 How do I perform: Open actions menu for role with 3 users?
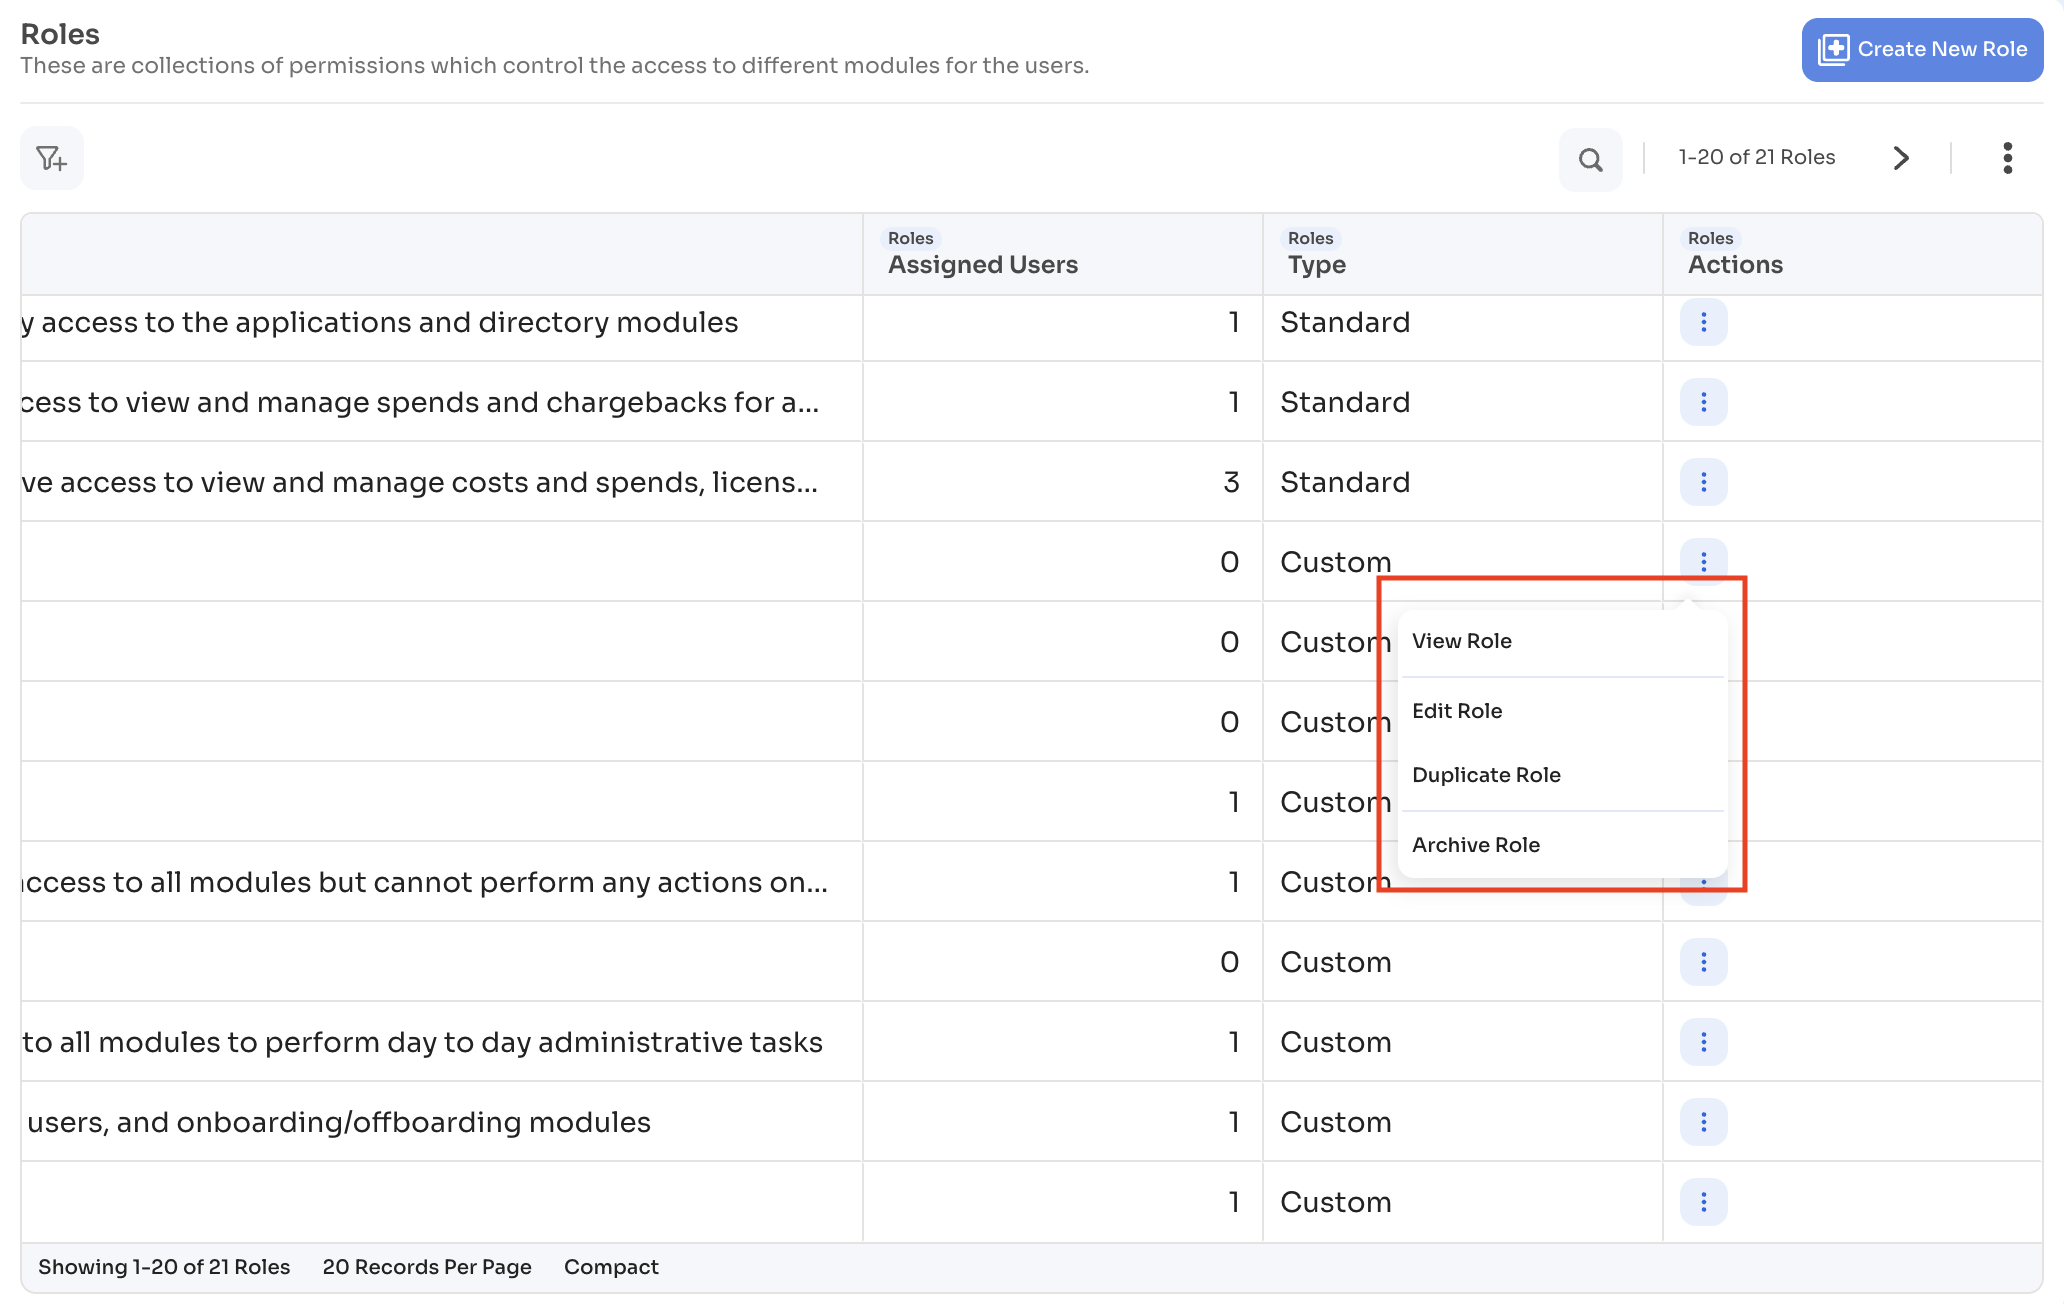(1703, 482)
